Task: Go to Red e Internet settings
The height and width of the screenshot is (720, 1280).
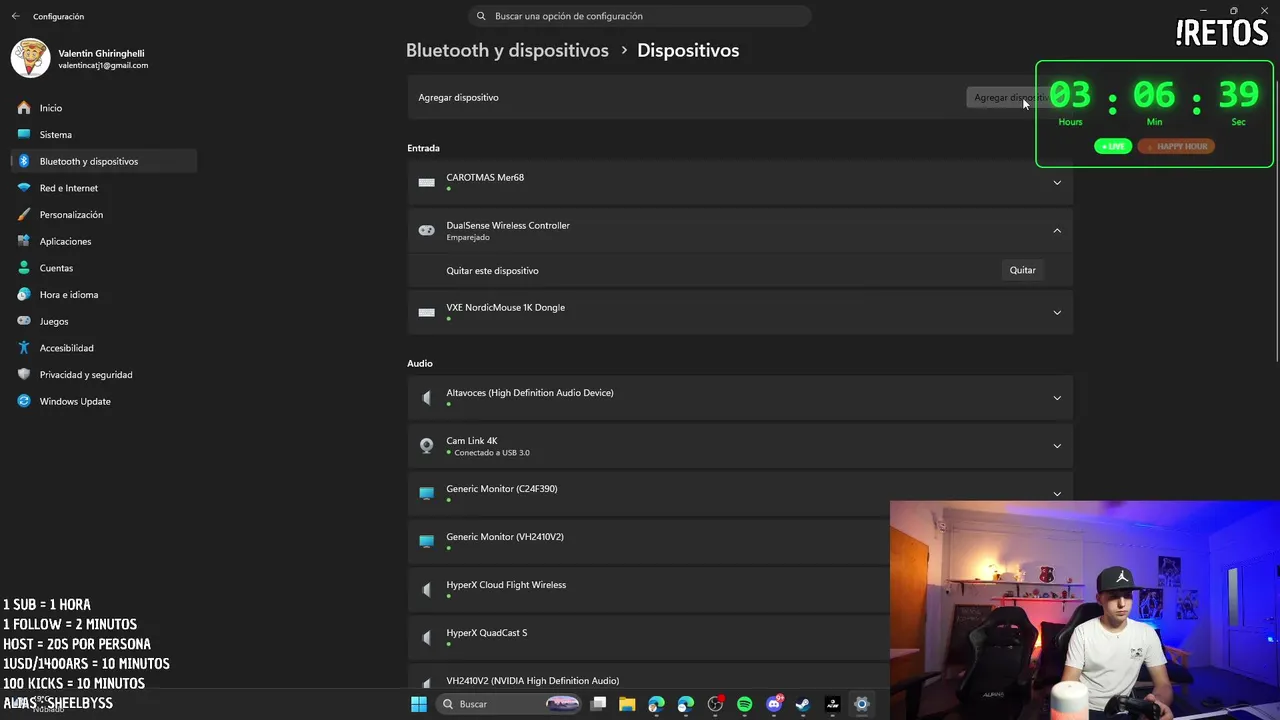Action: 104,188
